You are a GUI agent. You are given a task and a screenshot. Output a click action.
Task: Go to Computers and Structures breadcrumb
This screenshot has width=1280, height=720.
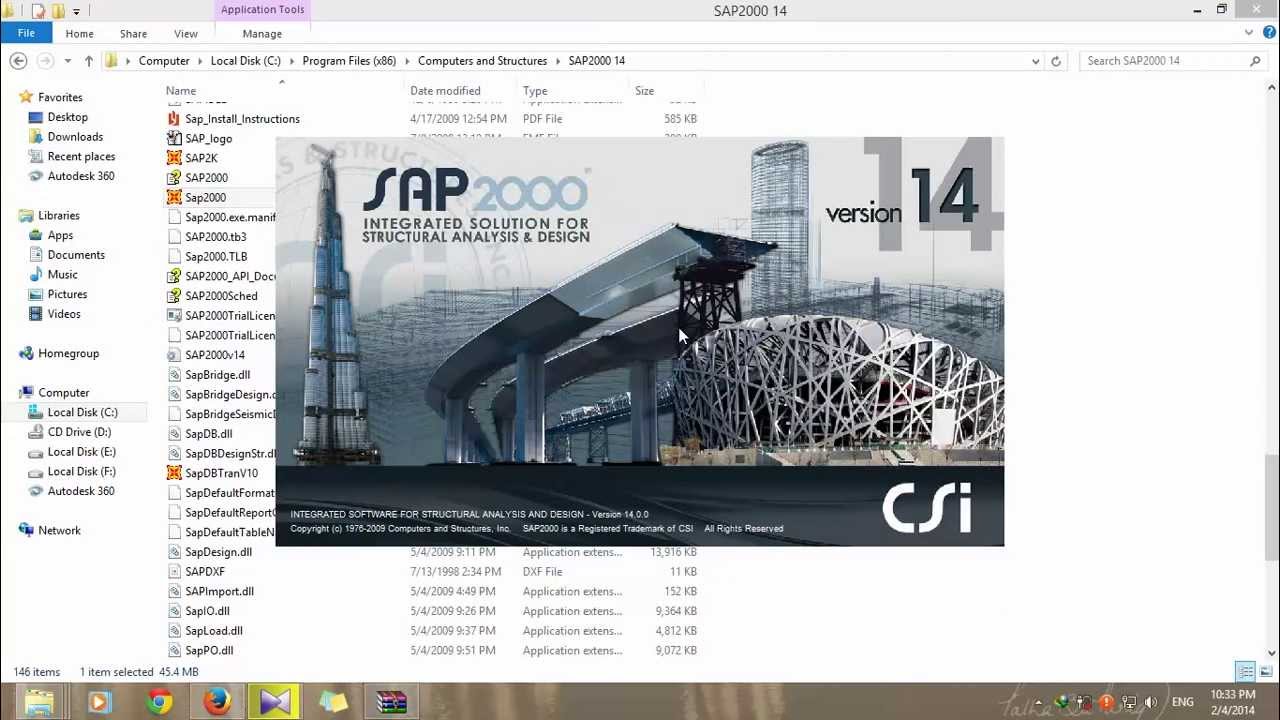pyautogui.click(x=482, y=61)
